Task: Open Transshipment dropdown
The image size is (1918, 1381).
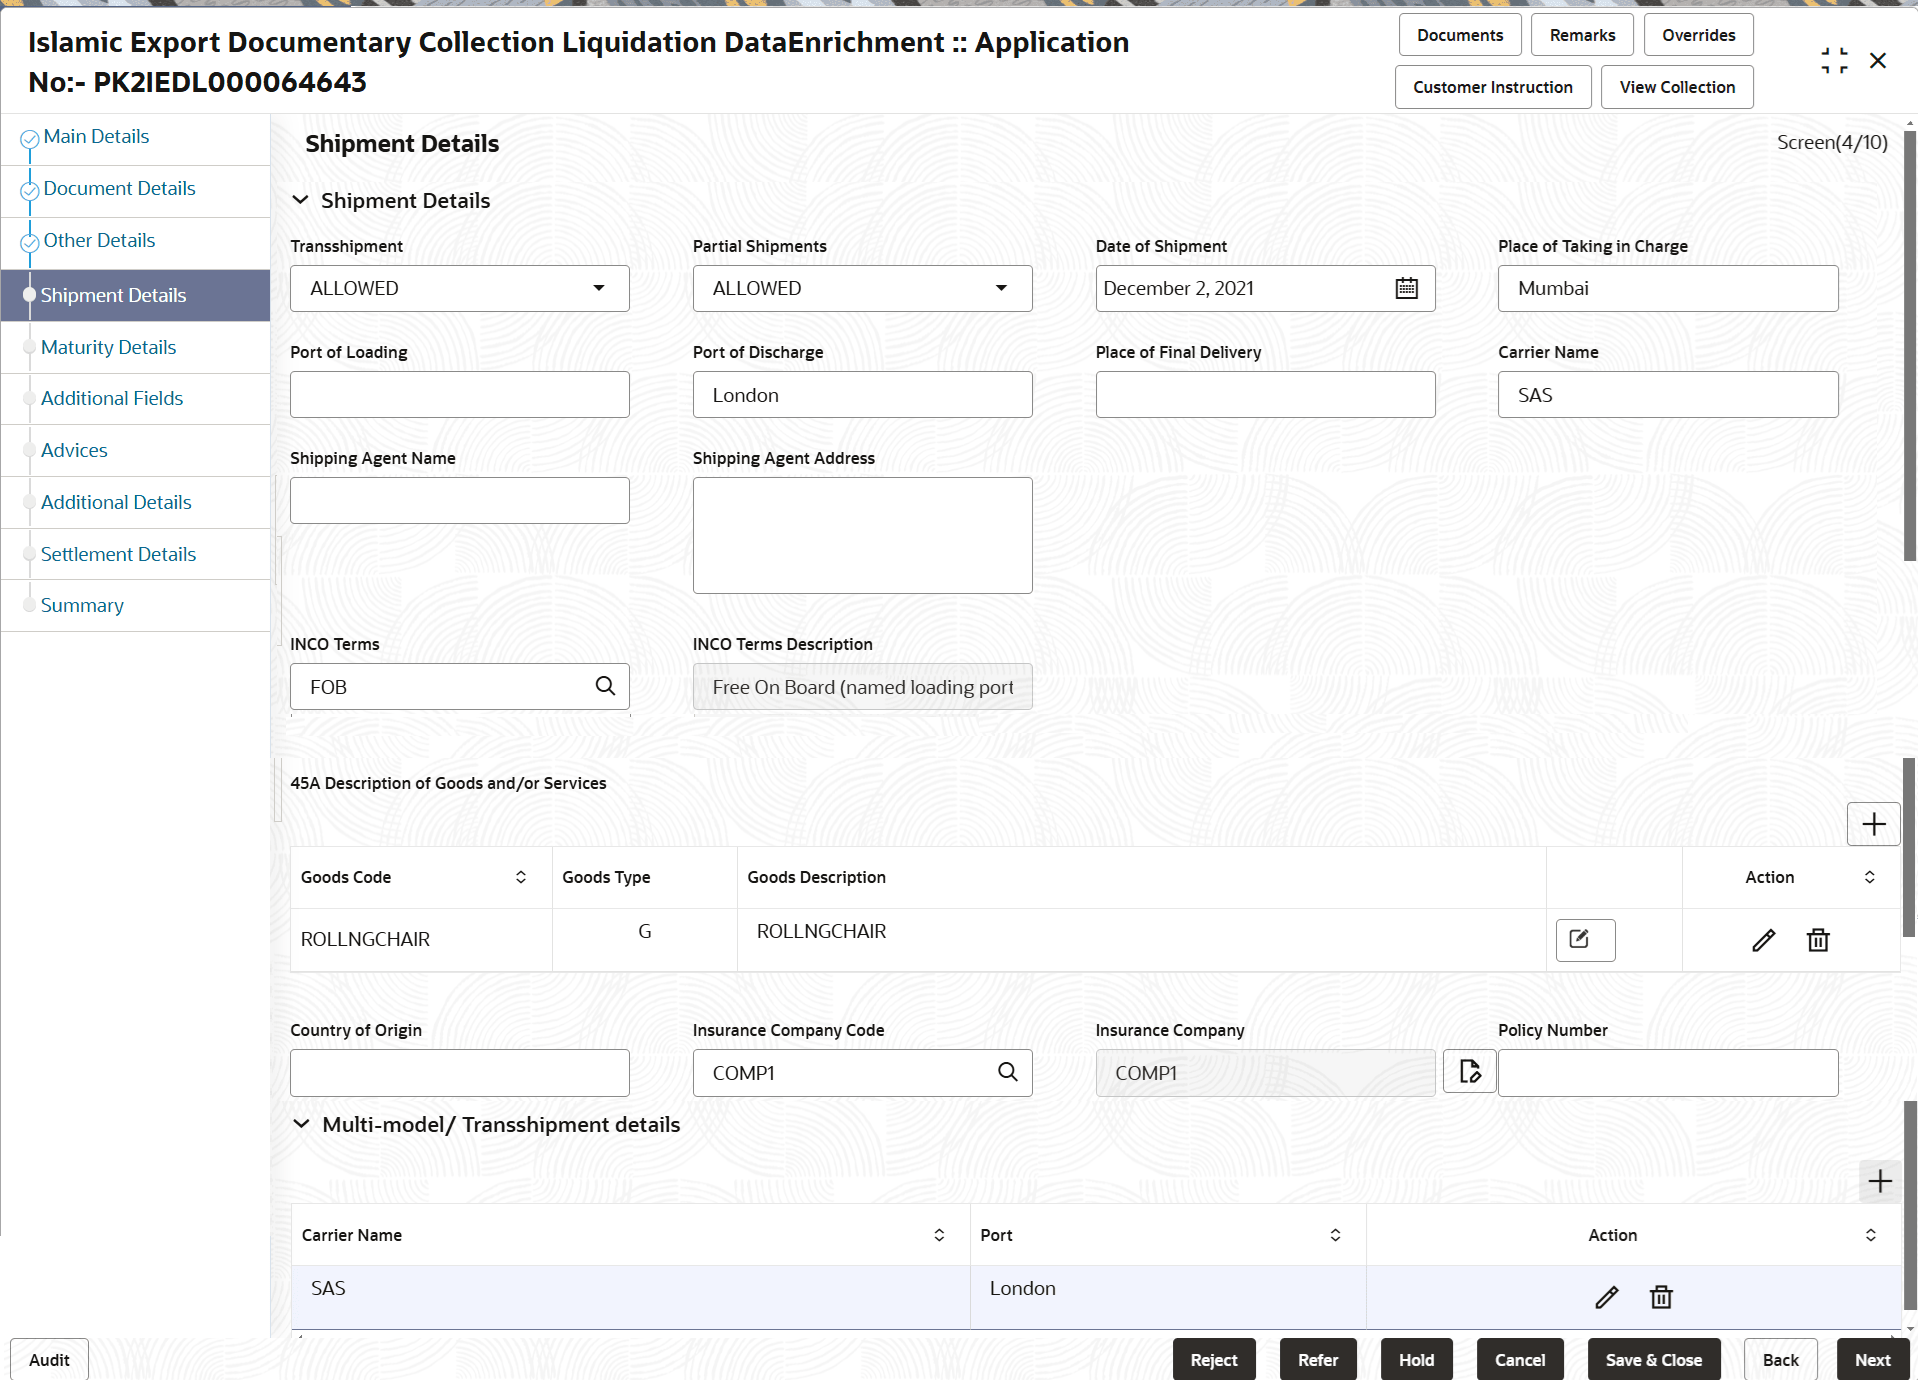Action: point(598,288)
